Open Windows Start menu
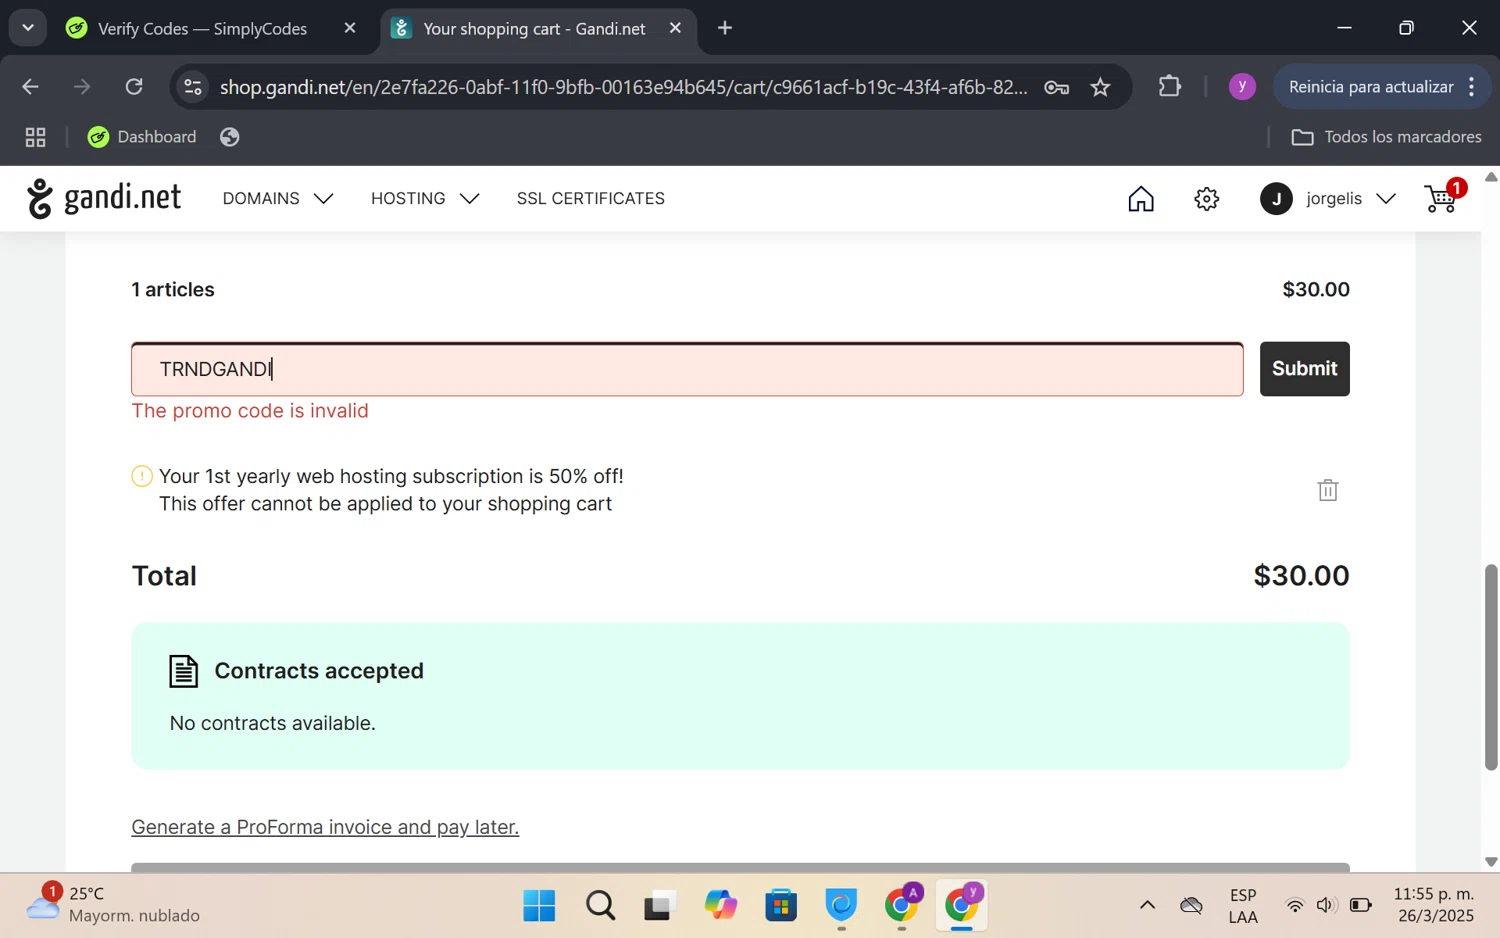 pyautogui.click(x=539, y=906)
